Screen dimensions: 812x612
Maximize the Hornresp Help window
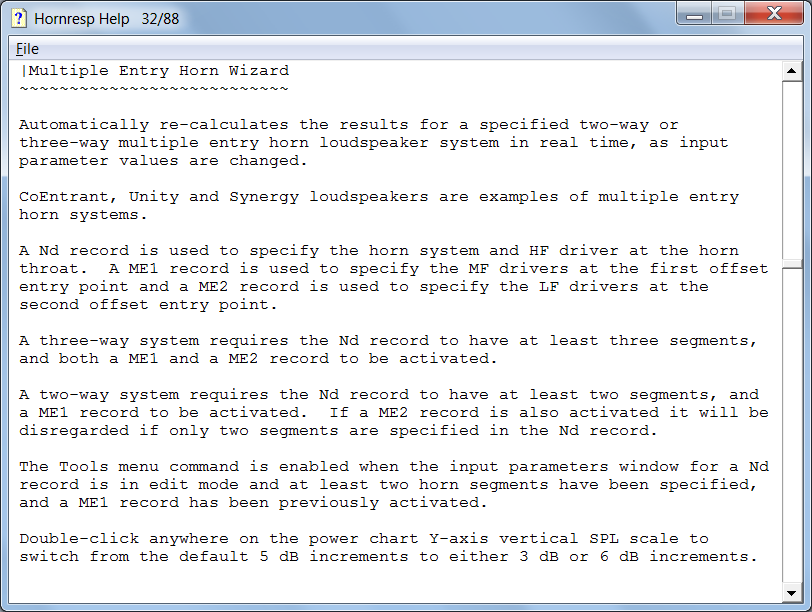point(727,14)
